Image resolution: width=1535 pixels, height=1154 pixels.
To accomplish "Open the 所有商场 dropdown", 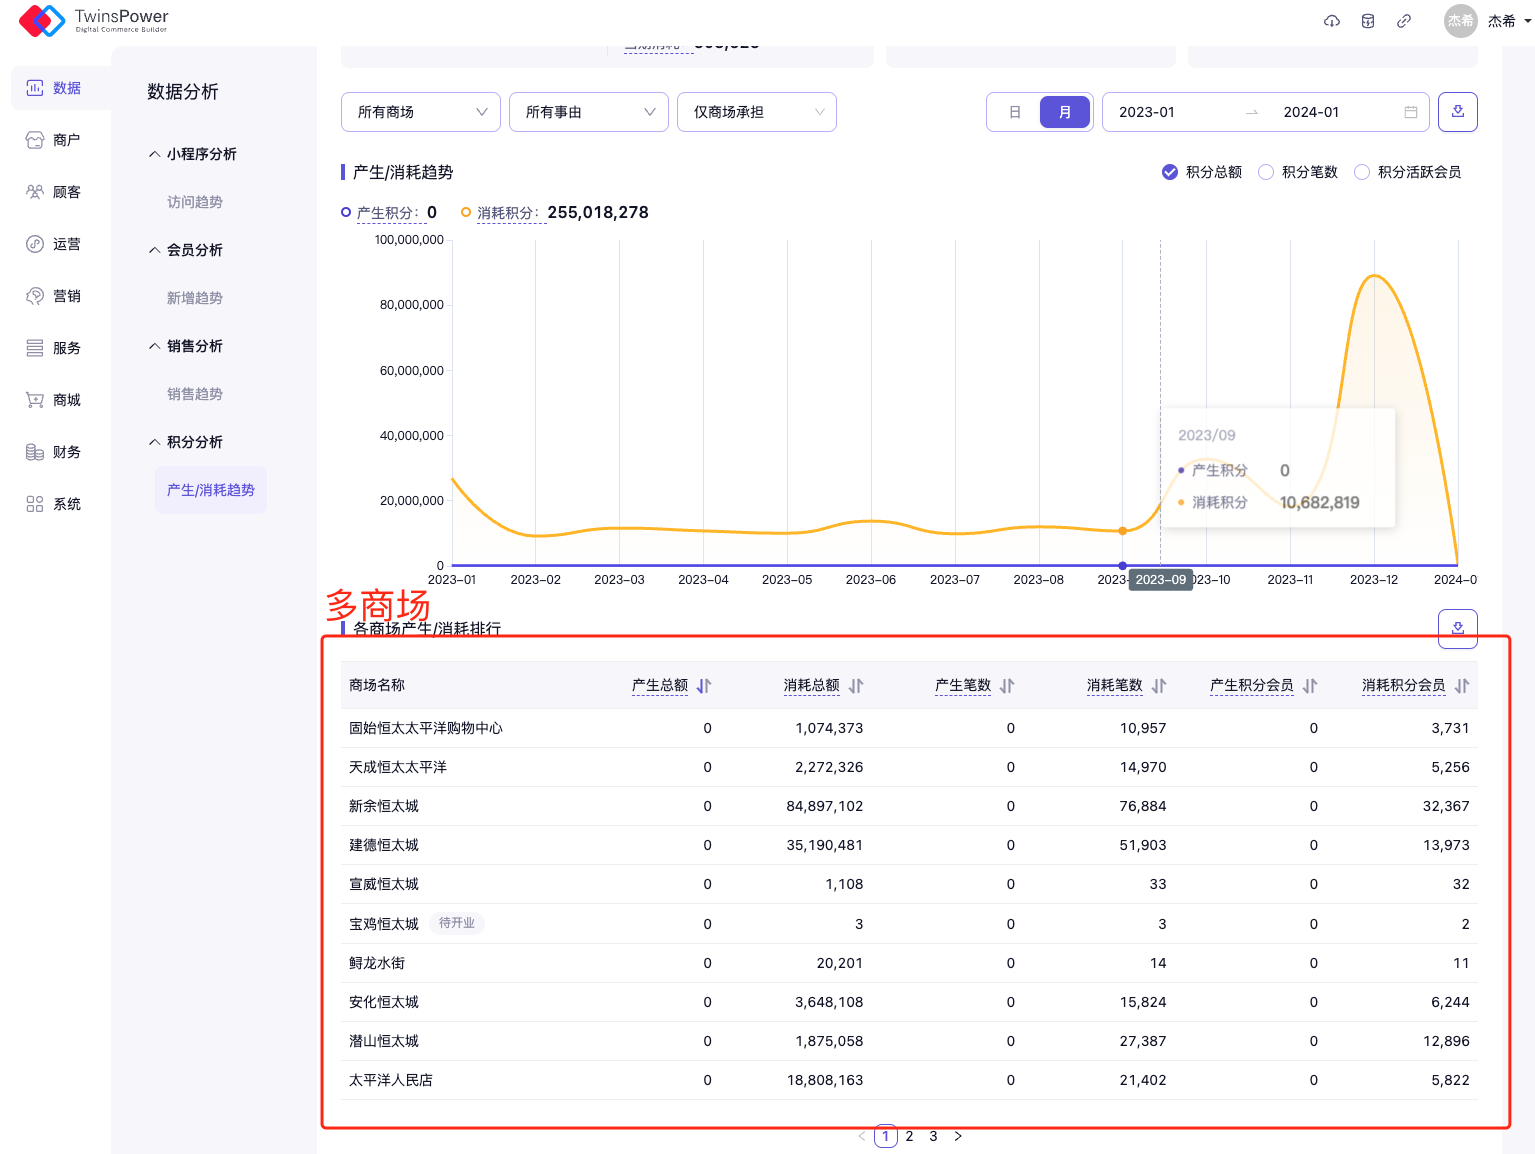I will coord(421,112).
